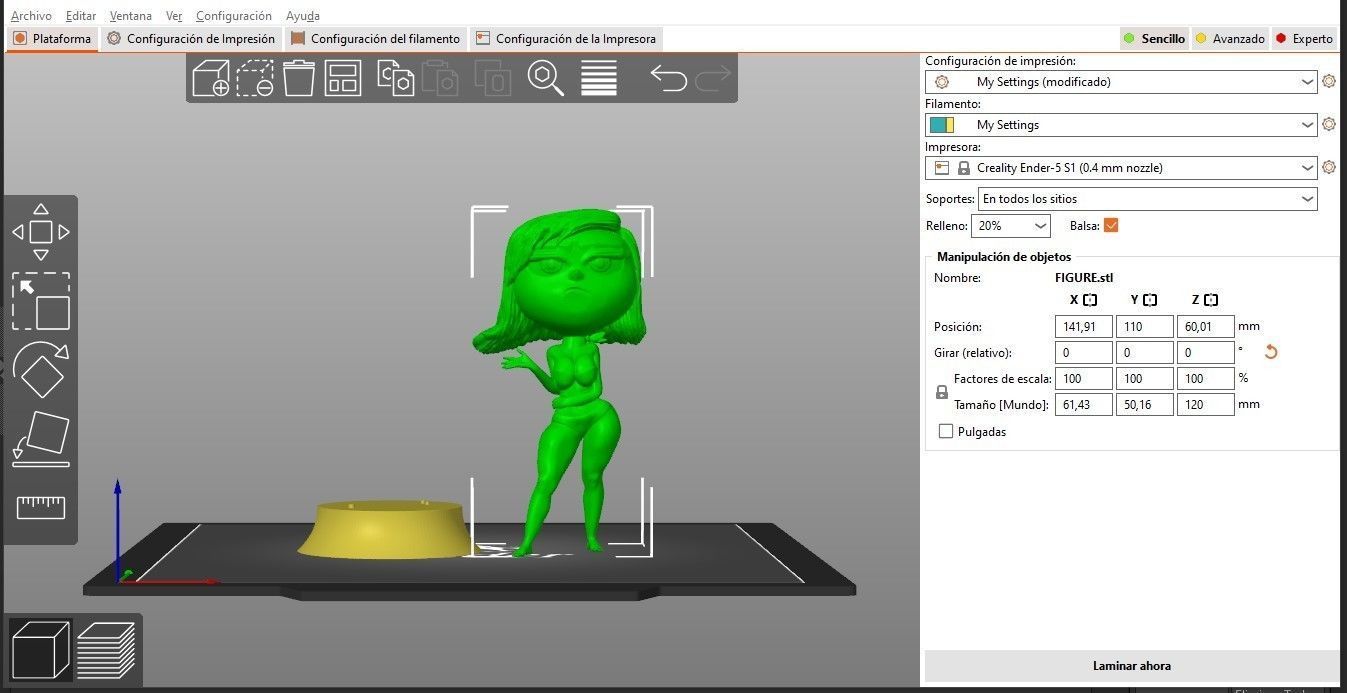The image size is (1347, 693).
Task: Click the FIGURE.stl object name
Action: (1084, 278)
